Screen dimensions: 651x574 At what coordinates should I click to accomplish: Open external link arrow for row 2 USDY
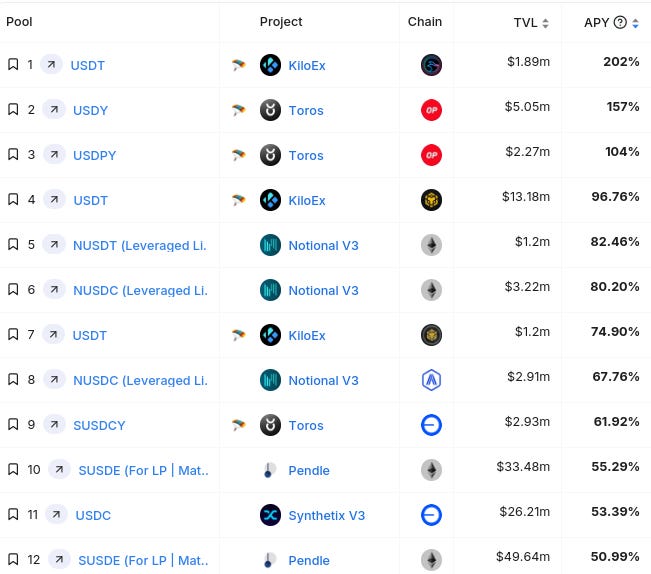tap(54, 110)
